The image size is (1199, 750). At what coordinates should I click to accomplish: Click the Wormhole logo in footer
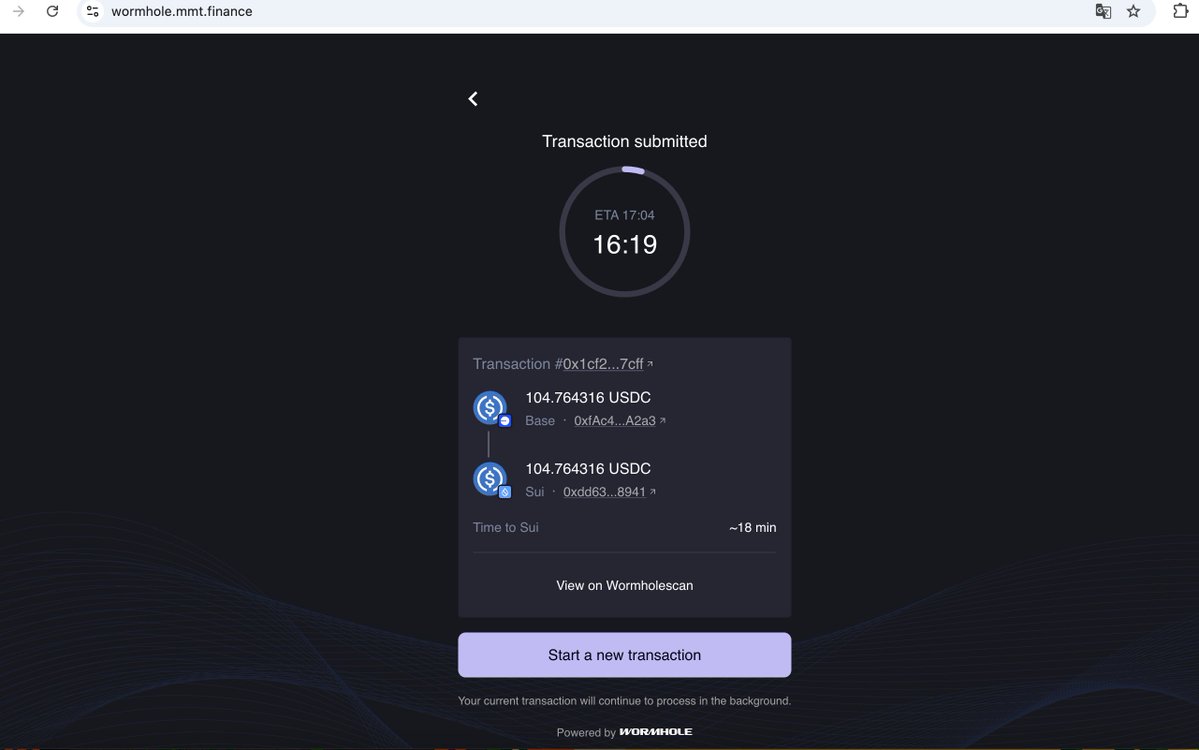[x=656, y=732]
